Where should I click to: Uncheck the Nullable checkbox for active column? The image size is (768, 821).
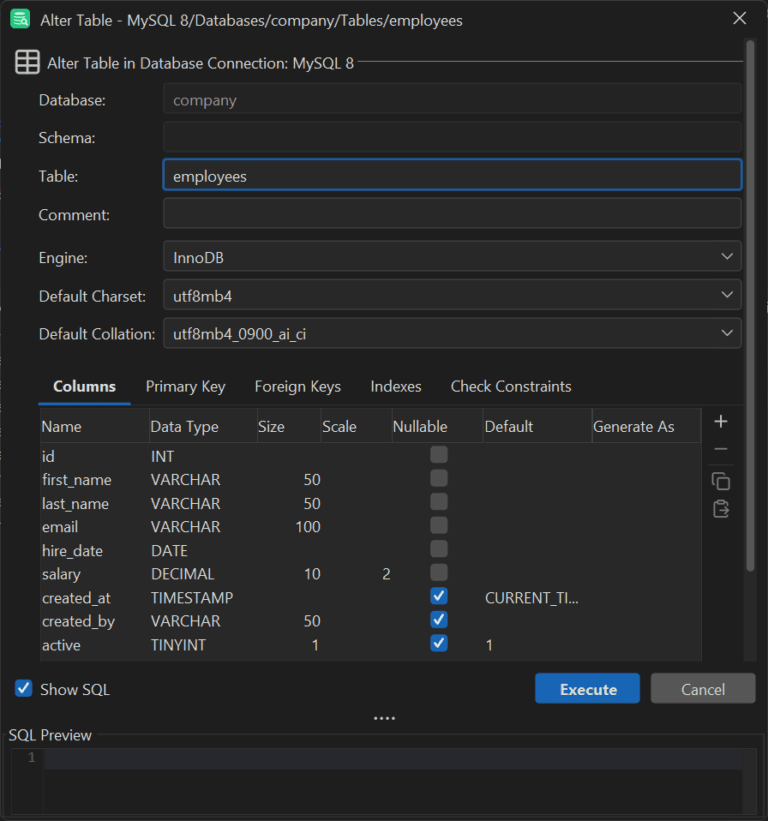(438, 643)
